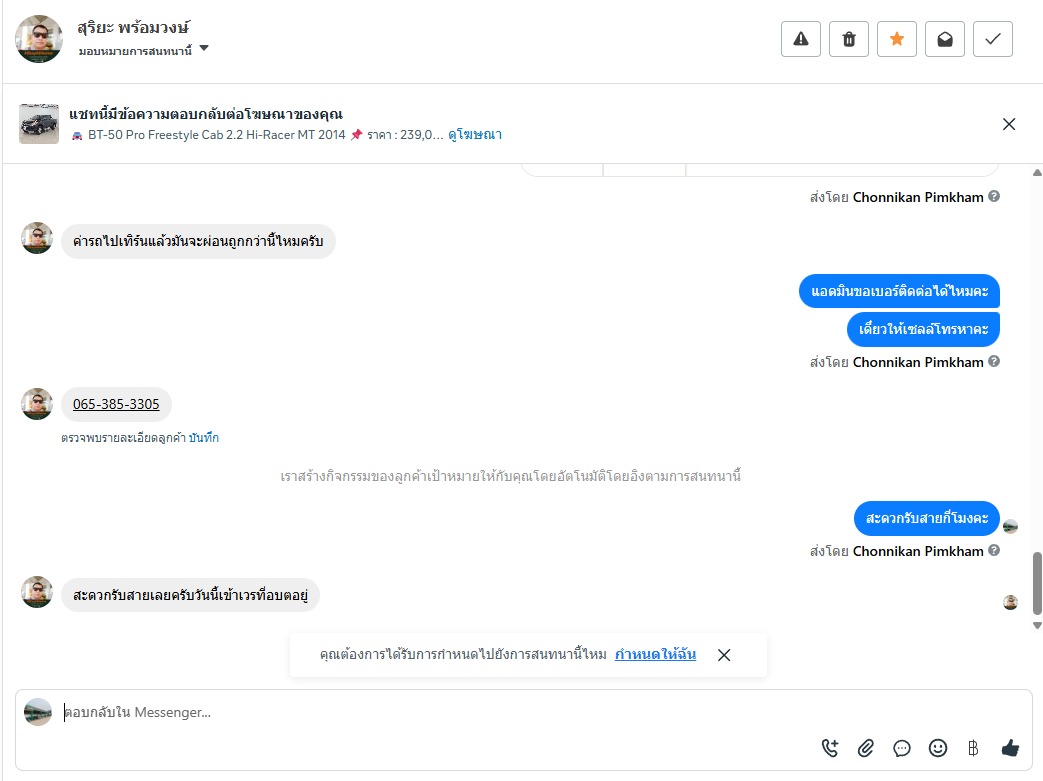Image resolution: width=1043 pixels, height=781 pixels.
Task: Dismiss the assignment prompt popup
Action: pos(724,655)
